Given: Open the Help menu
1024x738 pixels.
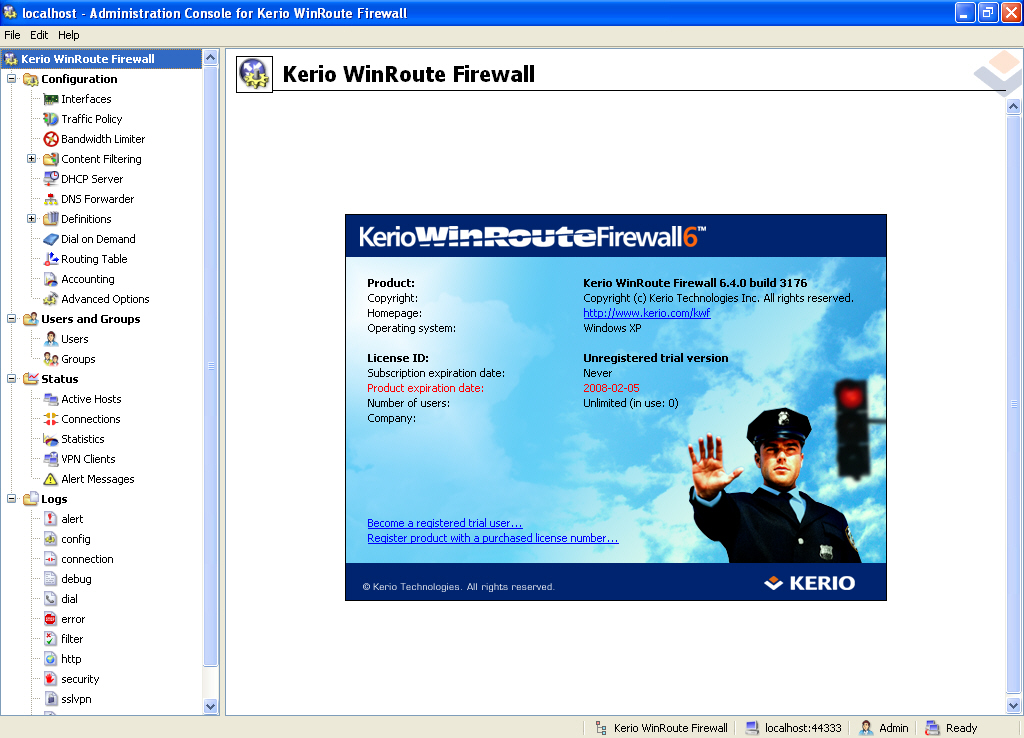Looking at the screenshot, I should coord(69,35).
